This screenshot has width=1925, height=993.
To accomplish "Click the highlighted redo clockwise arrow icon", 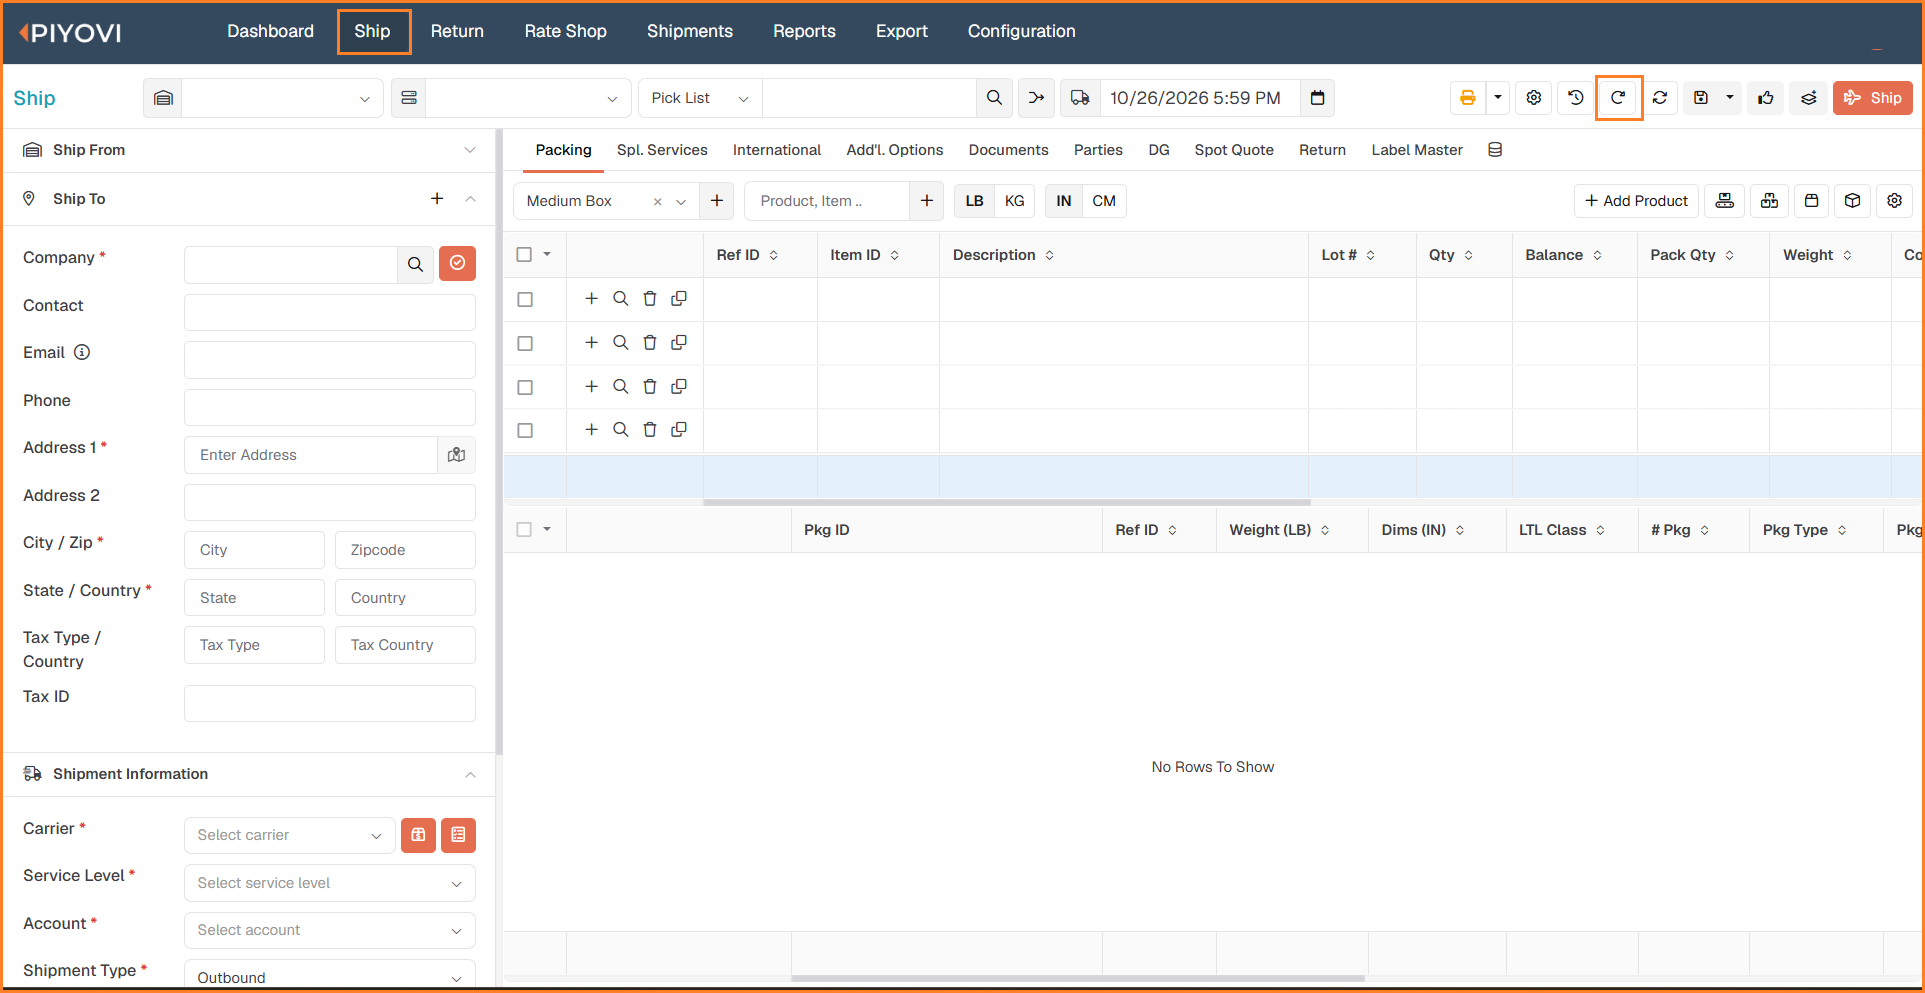I will 1618,98.
